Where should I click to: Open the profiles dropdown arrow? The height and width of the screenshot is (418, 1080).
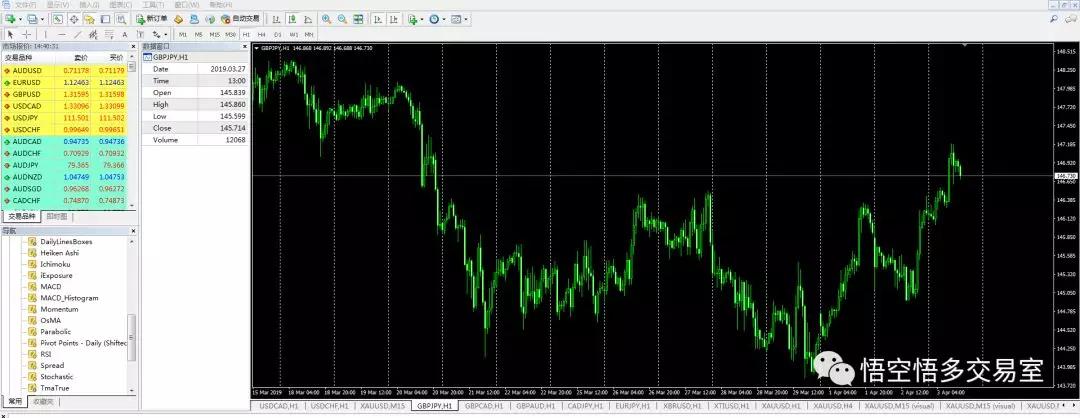(41, 19)
